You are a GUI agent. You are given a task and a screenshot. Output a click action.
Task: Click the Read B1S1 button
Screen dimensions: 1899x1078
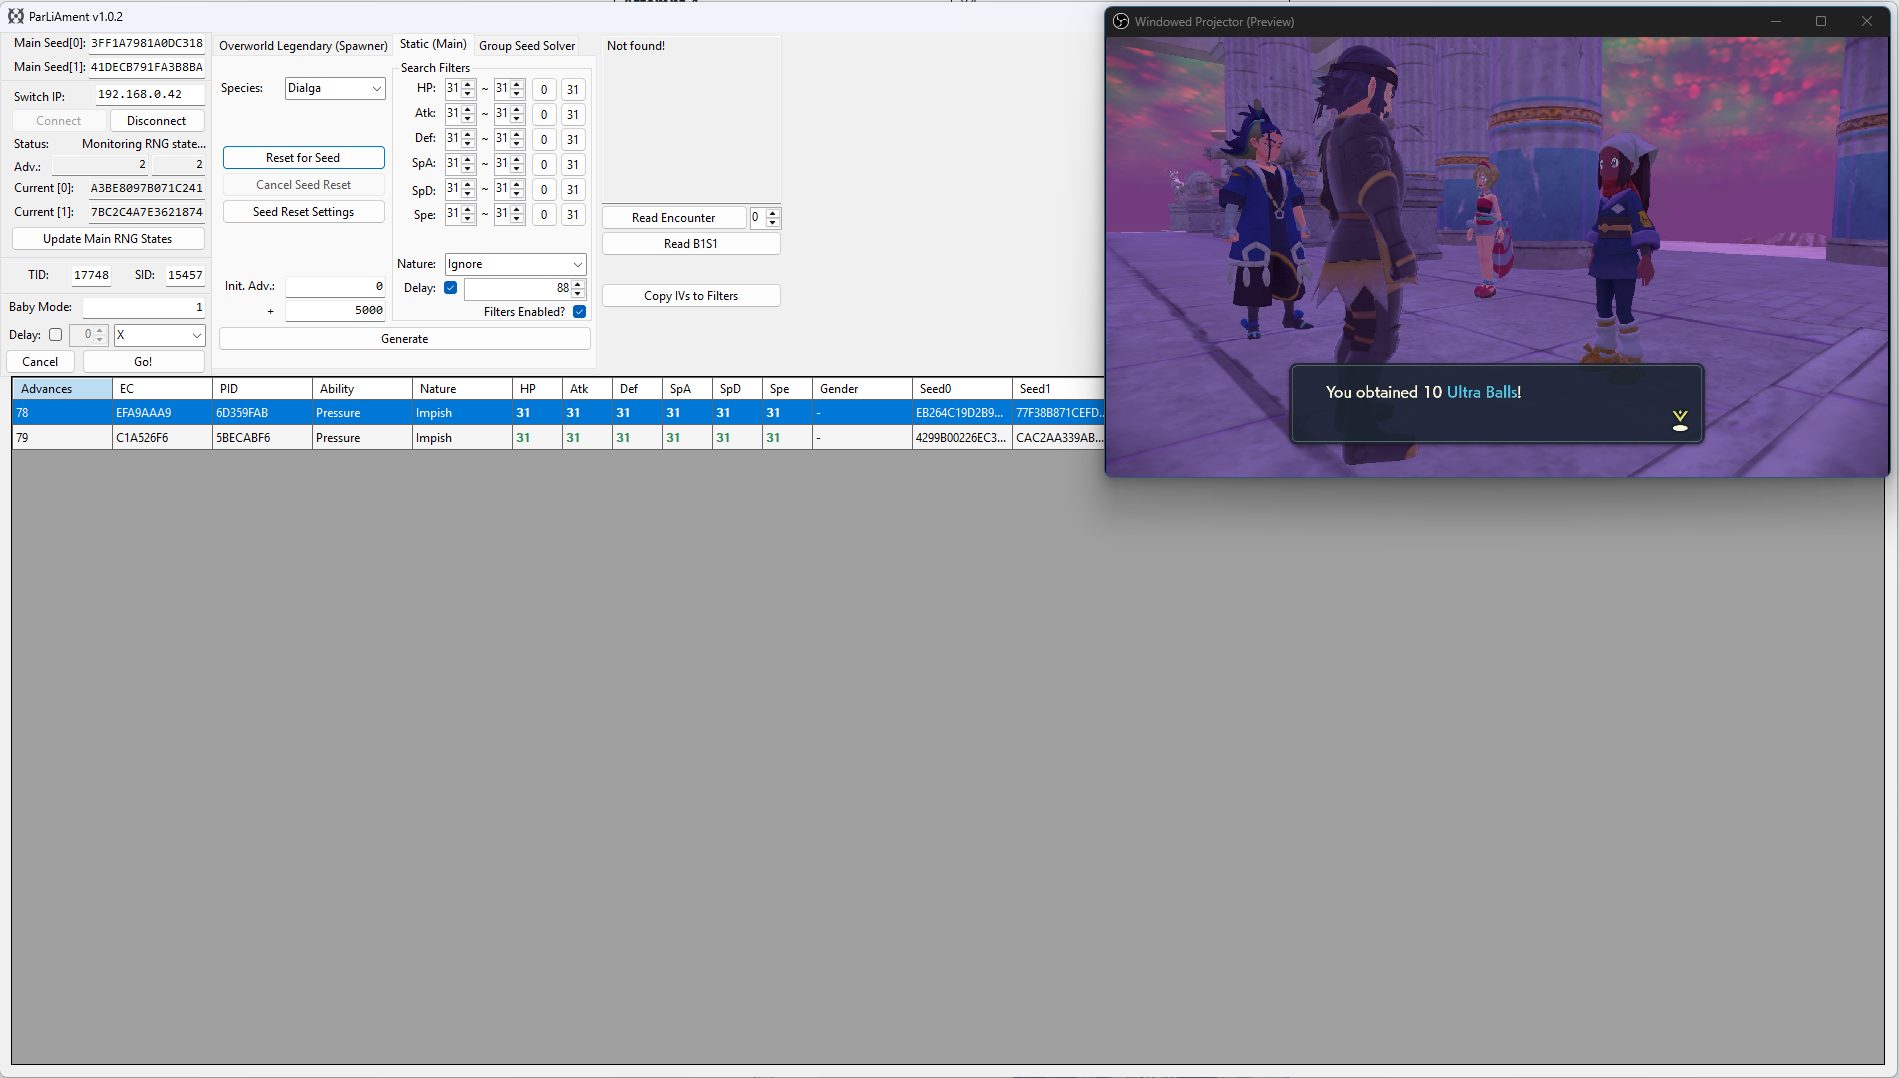coord(690,244)
